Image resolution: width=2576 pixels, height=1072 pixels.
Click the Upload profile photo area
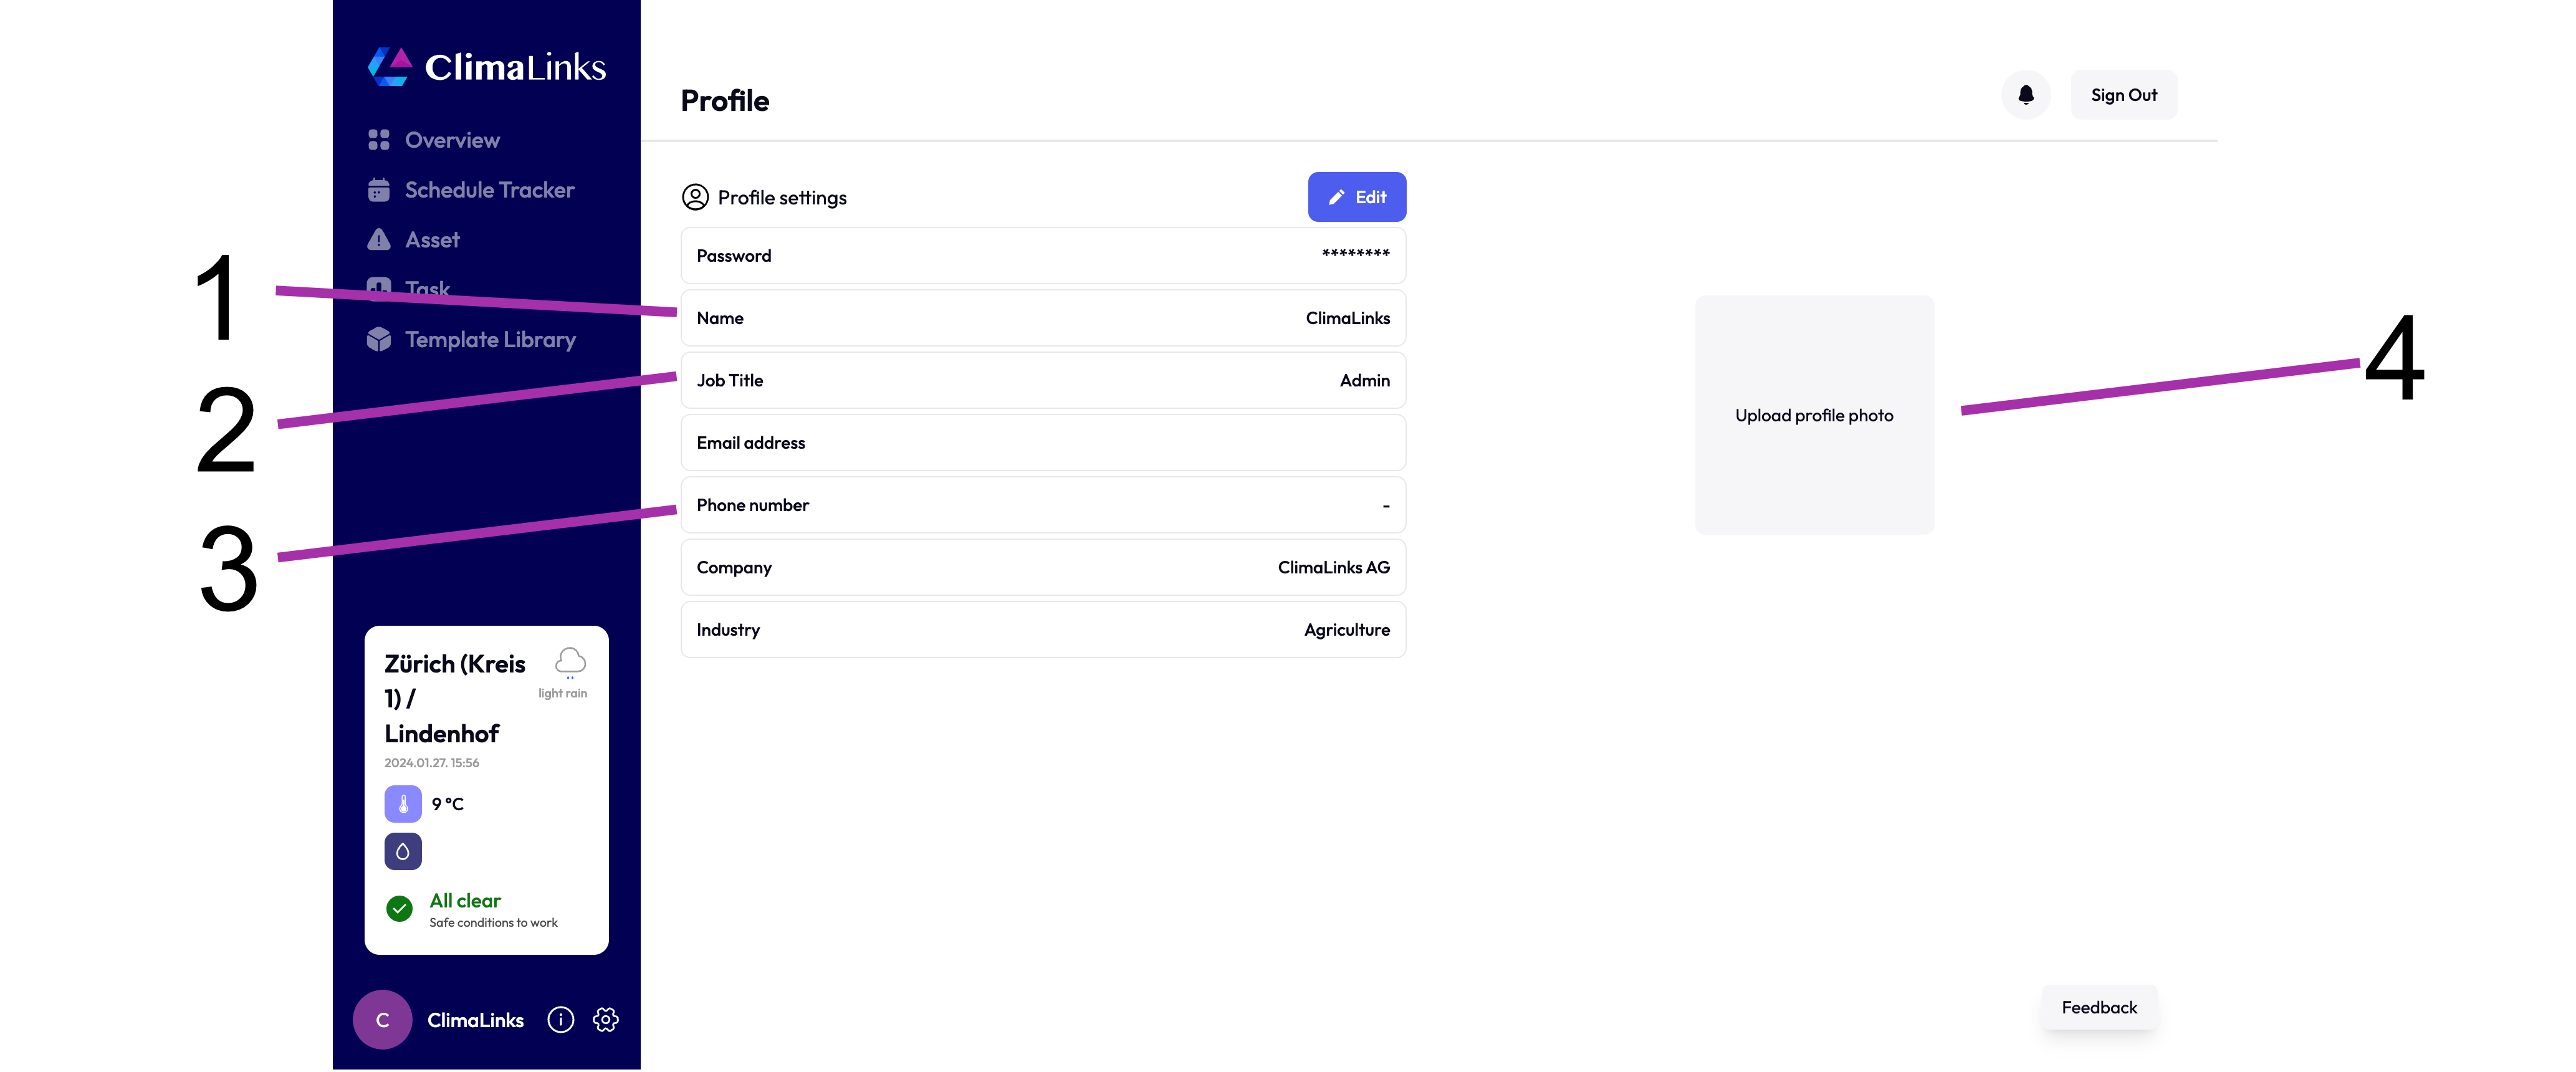[x=1814, y=414]
